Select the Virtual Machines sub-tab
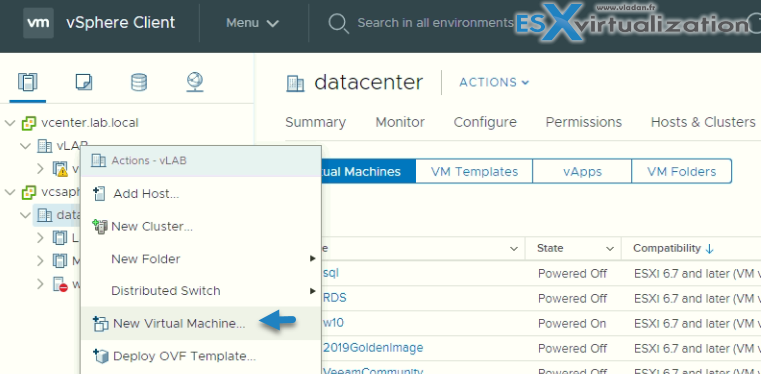 click(x=368, y=171)
